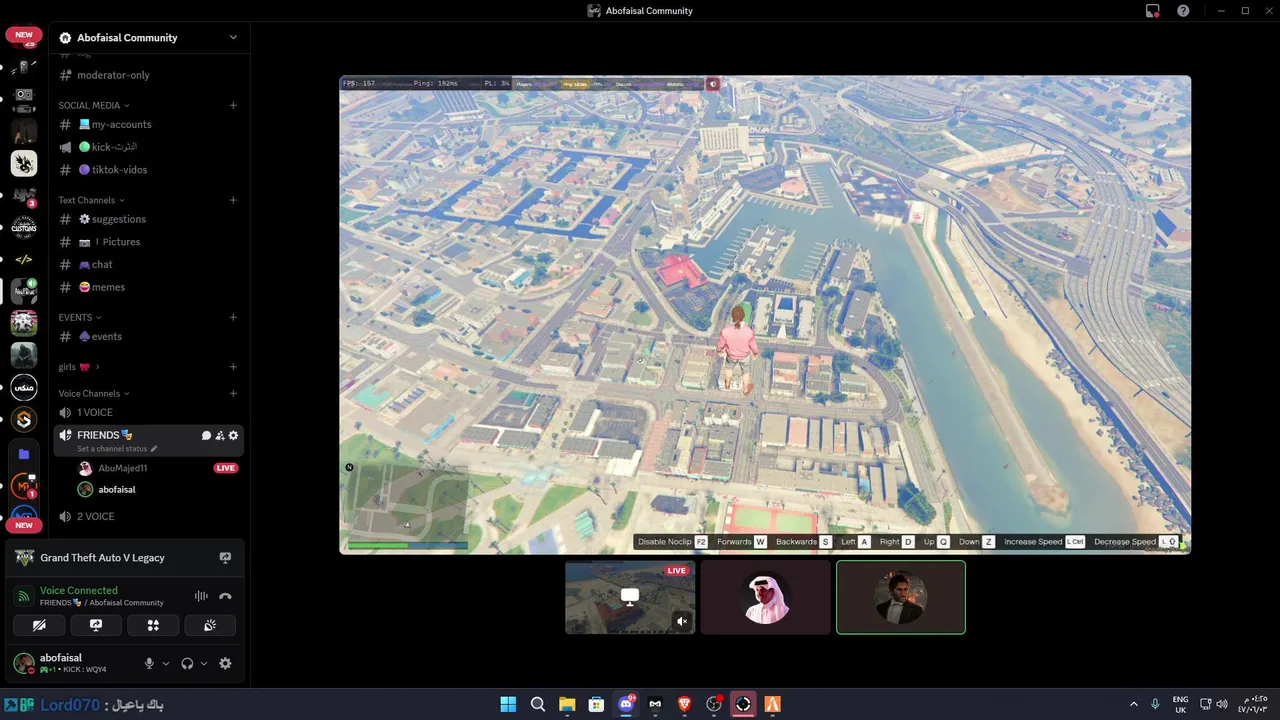Viewport: 1280px width, 720px height.
Task: Show hidden tray icons chevron
Action: click(x=1133, y=704)
